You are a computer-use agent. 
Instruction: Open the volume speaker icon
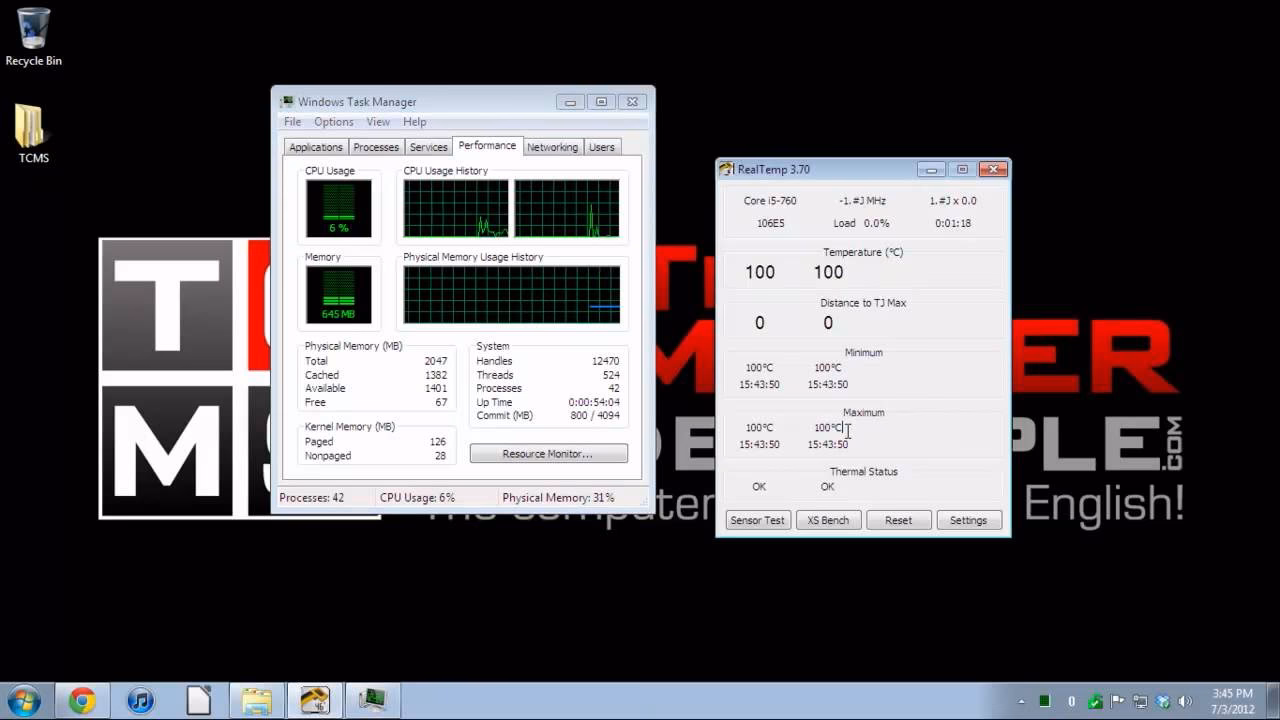point(1186,701)
